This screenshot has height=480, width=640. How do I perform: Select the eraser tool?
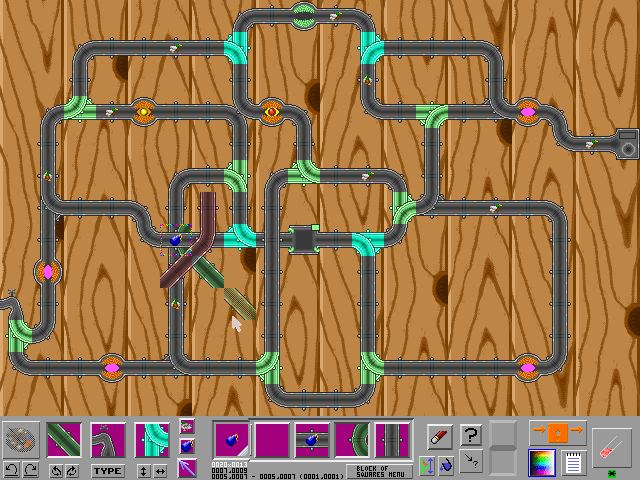coord(440,436)
